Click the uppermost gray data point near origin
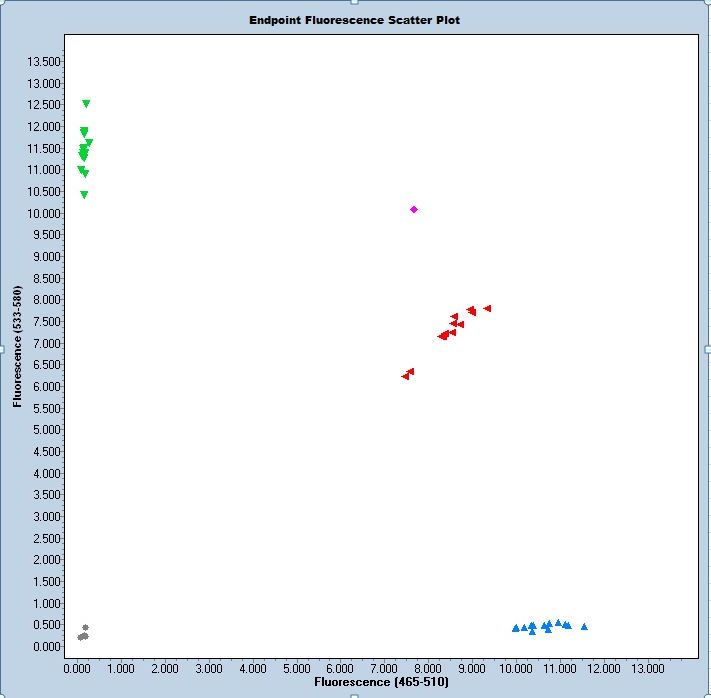711x698 pixels. [x=86, y=627]
